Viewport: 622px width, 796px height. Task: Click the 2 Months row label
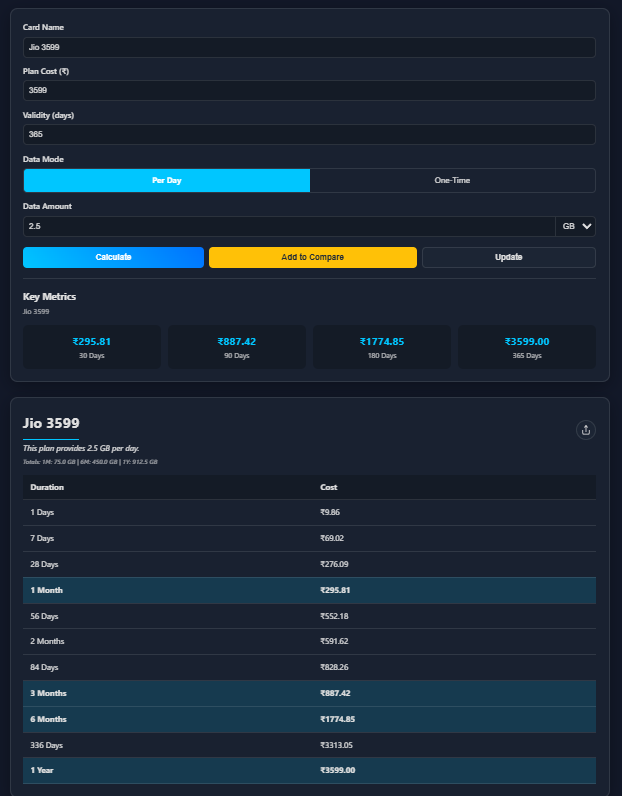tap(47, 642)
